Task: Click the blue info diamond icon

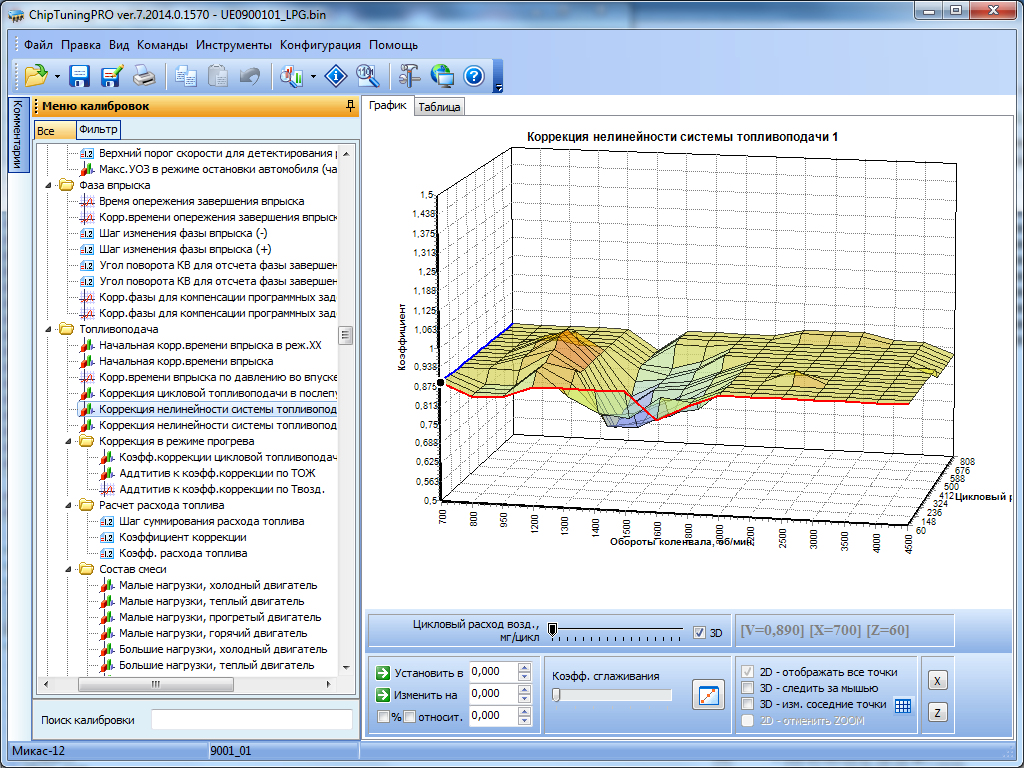Action: pyautogui.click(x=336, y=75)
